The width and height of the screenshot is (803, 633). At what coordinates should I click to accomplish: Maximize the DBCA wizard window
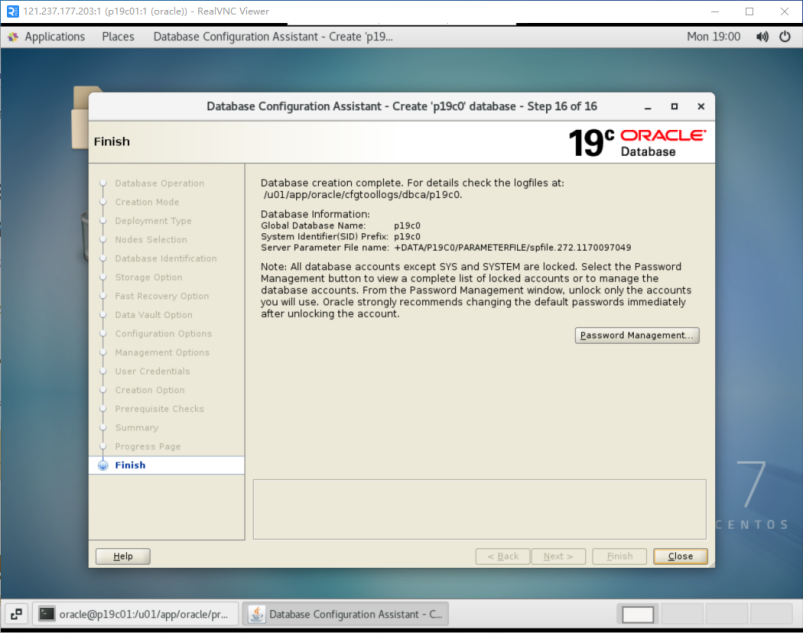coord(674,107)
